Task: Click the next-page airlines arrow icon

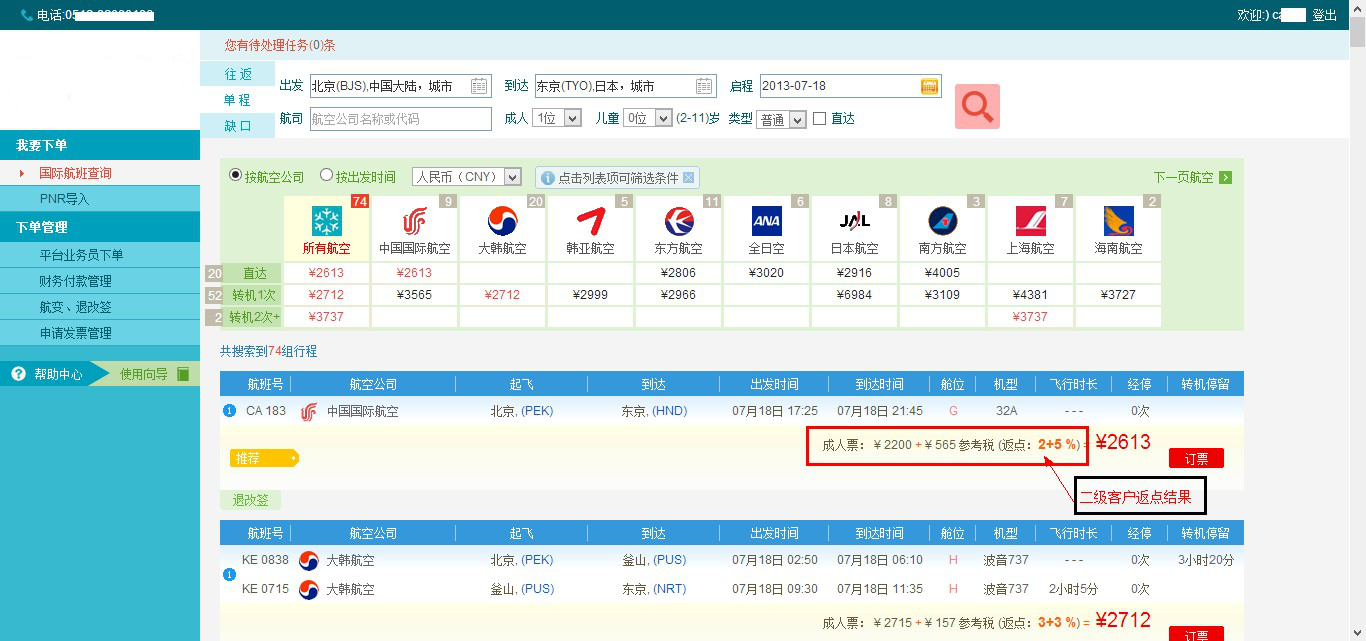Action: 1225,177
